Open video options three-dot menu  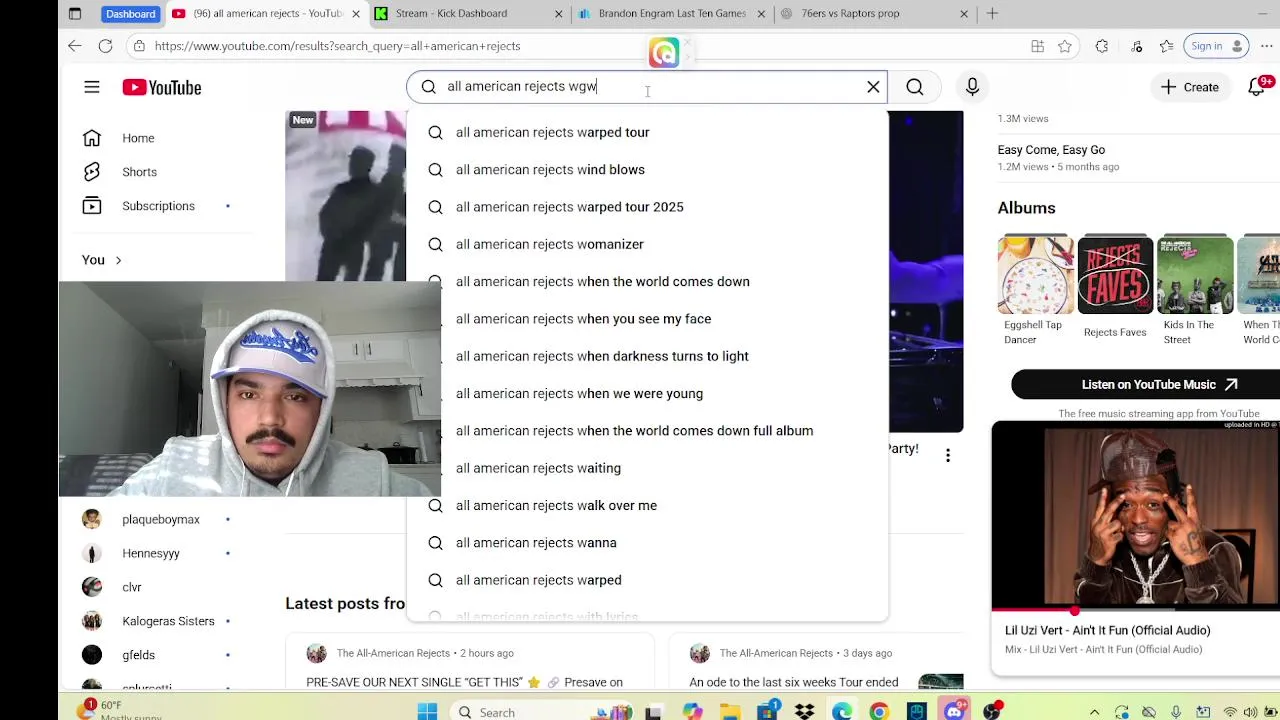click(948, 456)
